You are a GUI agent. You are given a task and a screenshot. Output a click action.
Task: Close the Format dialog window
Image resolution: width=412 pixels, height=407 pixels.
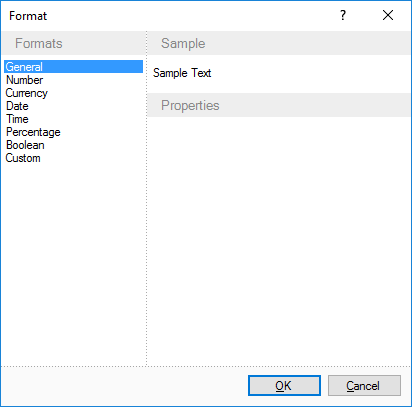pyautogui.click(x=388, y=15)
